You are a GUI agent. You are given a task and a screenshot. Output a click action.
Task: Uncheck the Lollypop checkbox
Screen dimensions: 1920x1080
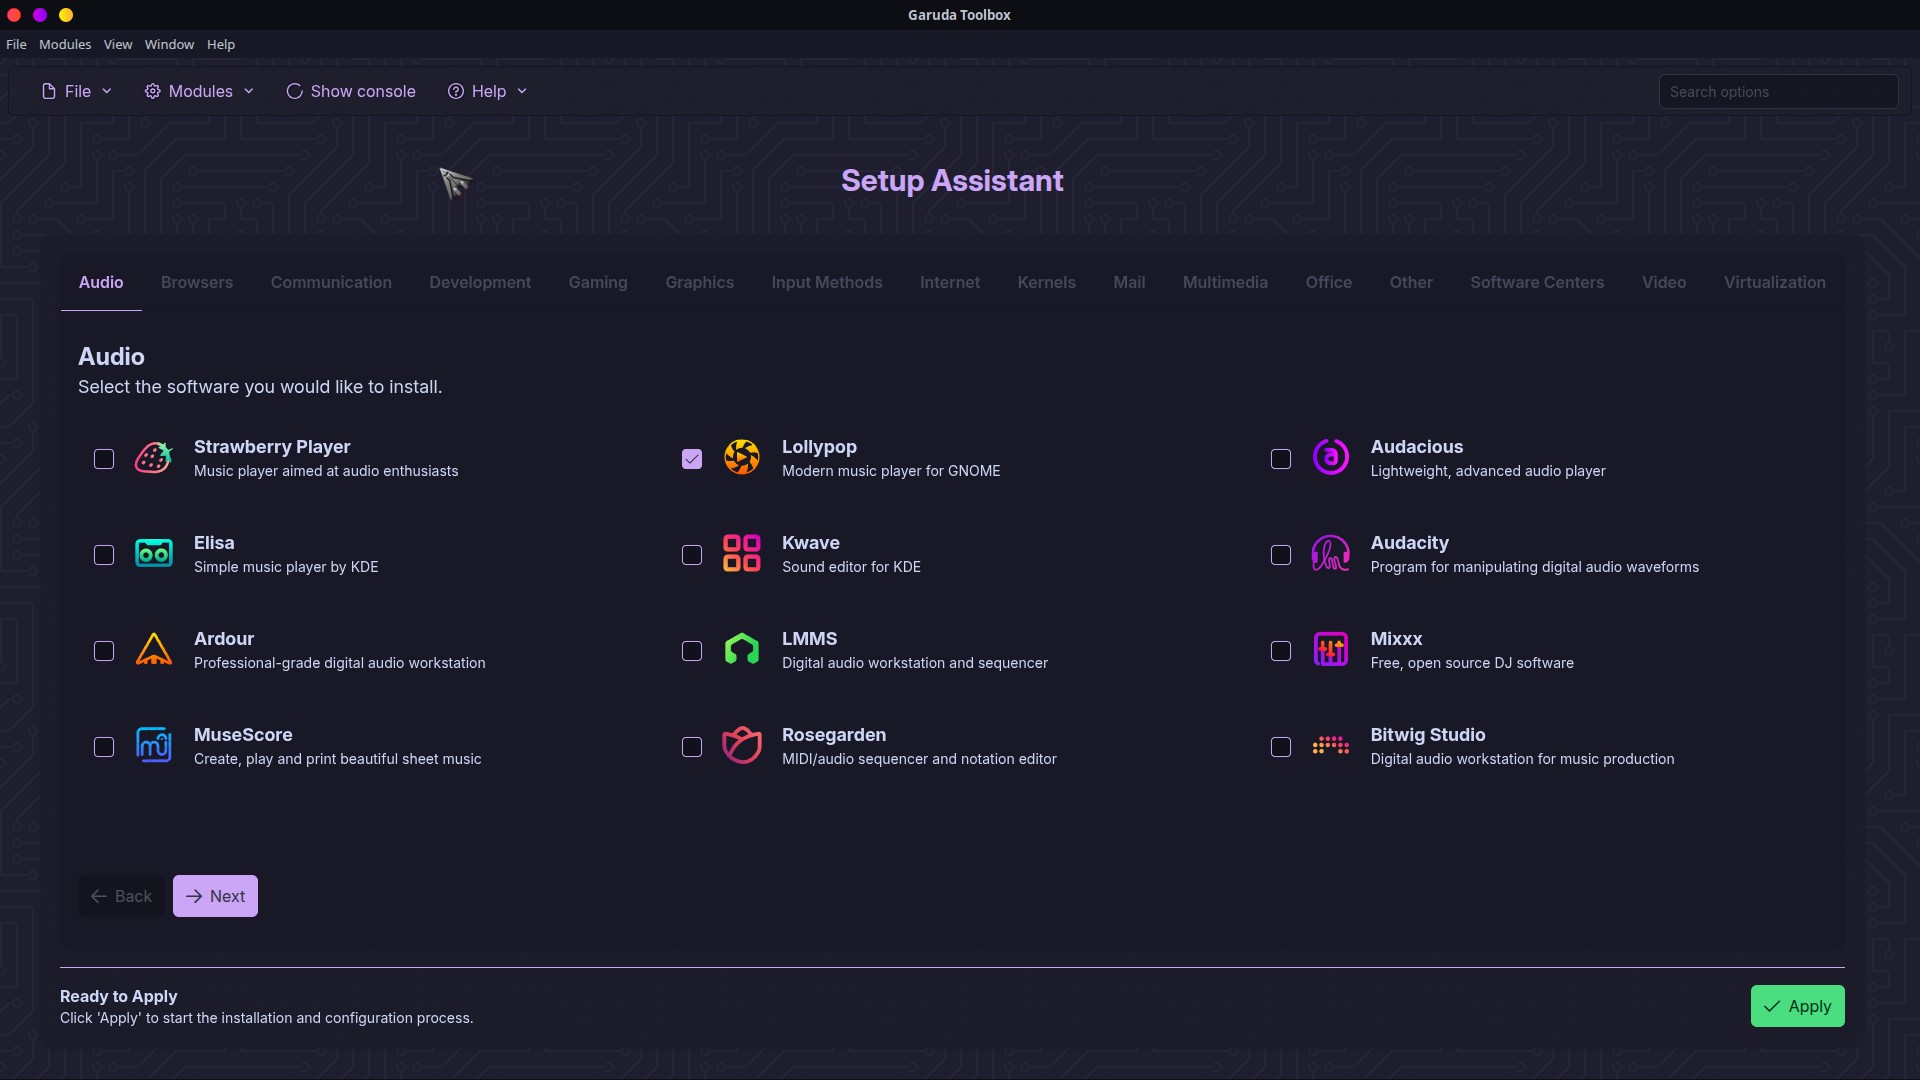point(692,459)
